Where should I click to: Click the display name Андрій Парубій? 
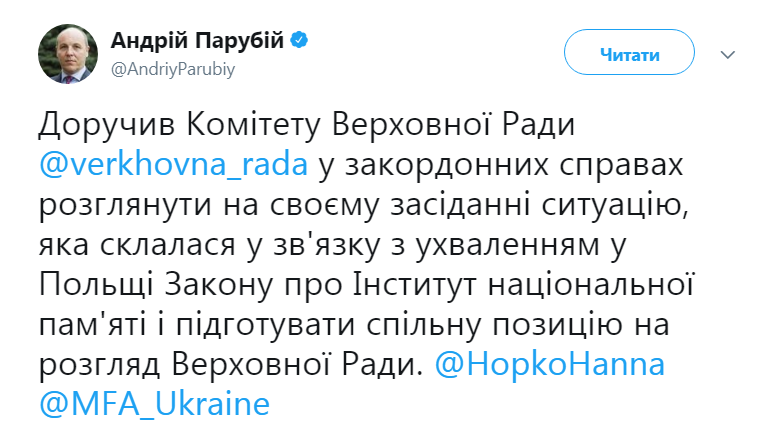pos(197,41)
